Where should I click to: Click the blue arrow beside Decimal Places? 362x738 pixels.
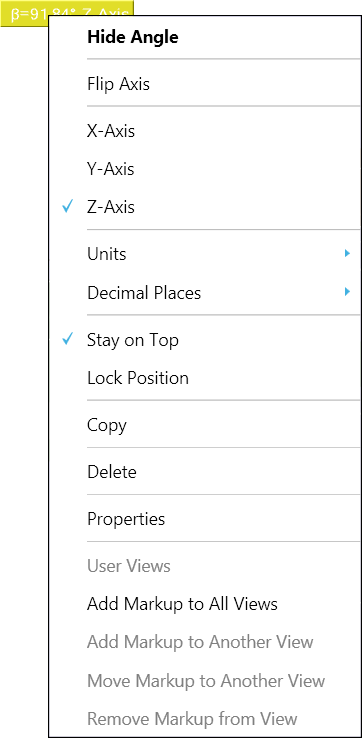(x=347, y=292)
